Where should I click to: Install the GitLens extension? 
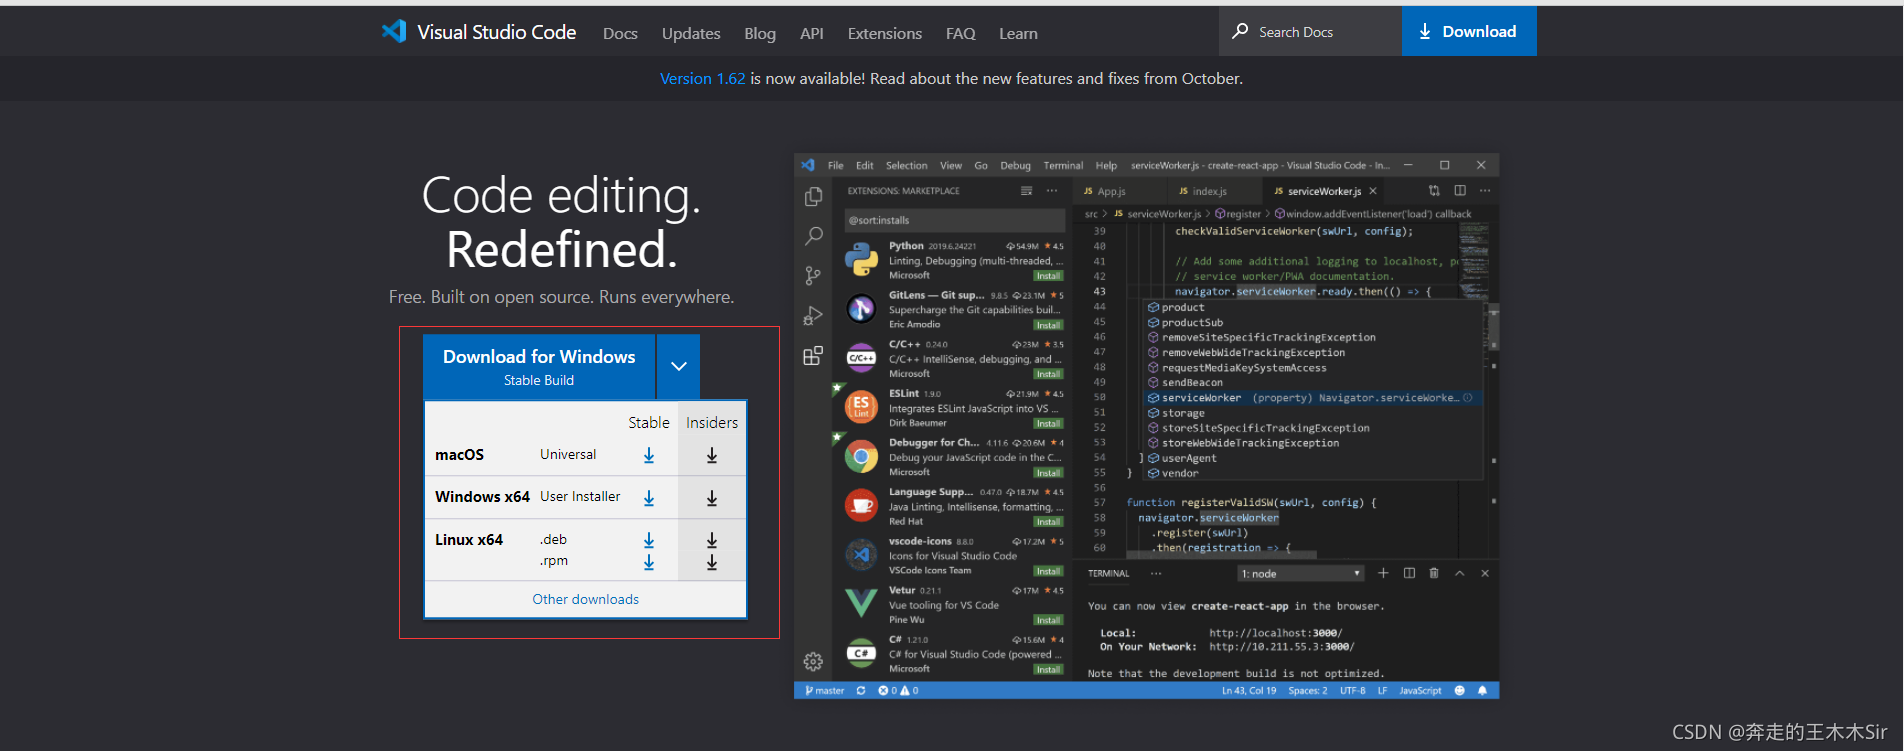[1048, 325]
